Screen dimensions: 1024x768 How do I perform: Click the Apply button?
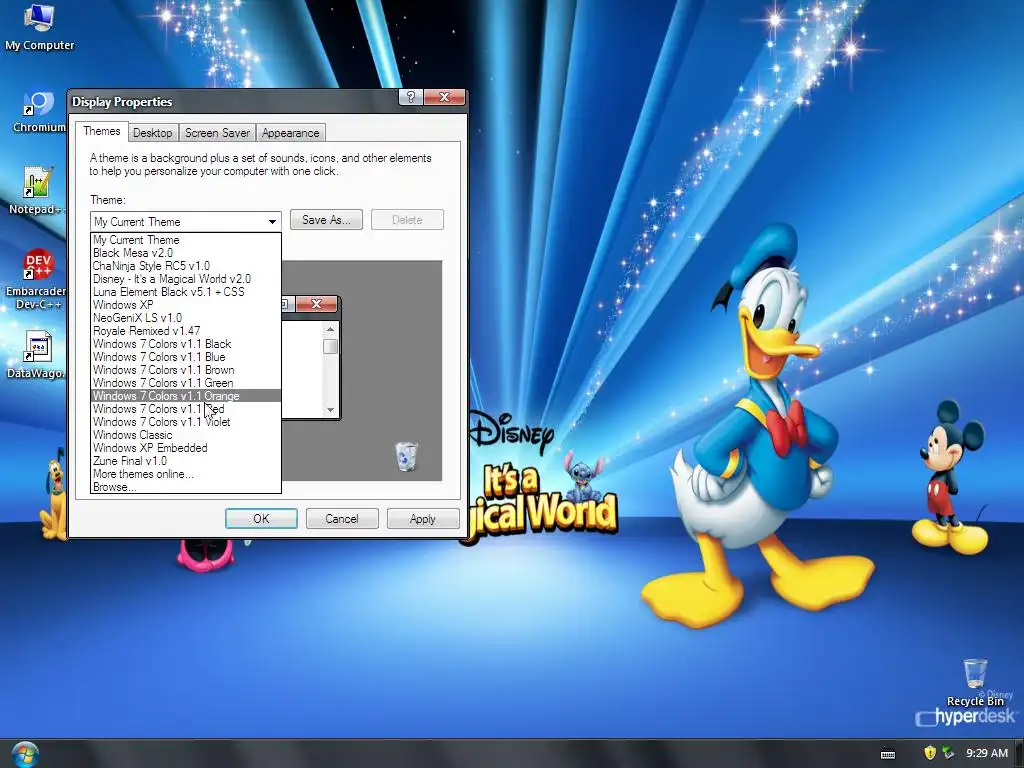pyautogui.click(x=423, y=519)
